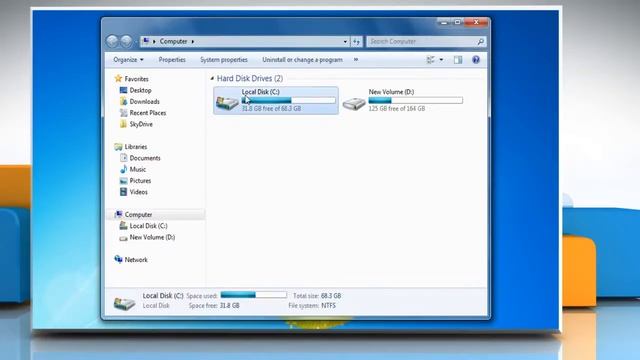
Task: Click the Total size '68.3 GB' value
Action: click(331, 296)
